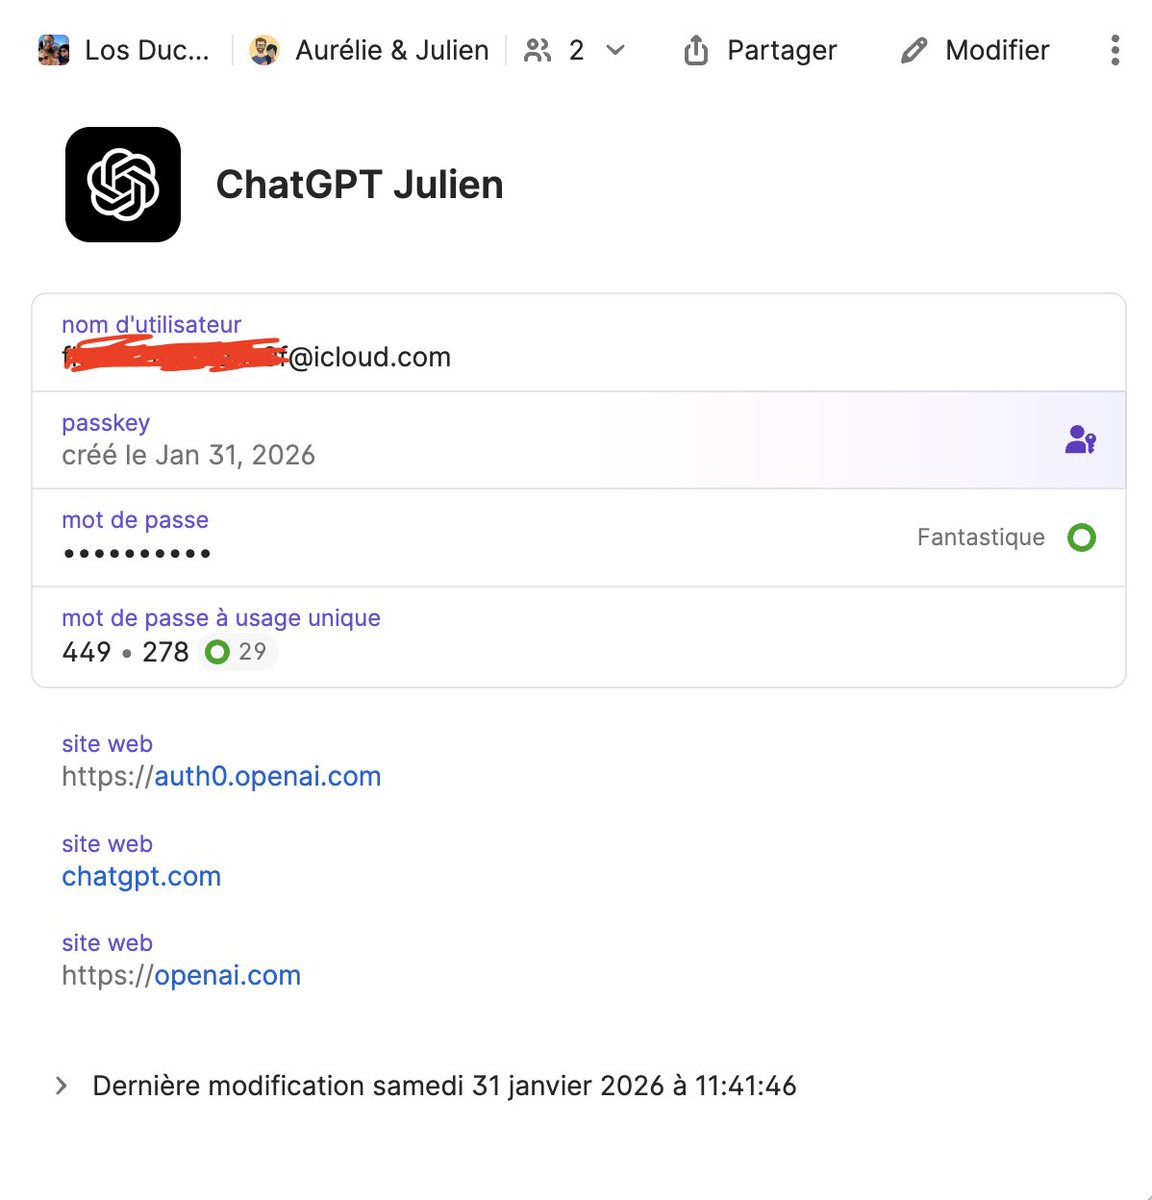This screenshot has height=1200, width=1152.
Task: Click the green password strength circle
Action: (1082, 538)
